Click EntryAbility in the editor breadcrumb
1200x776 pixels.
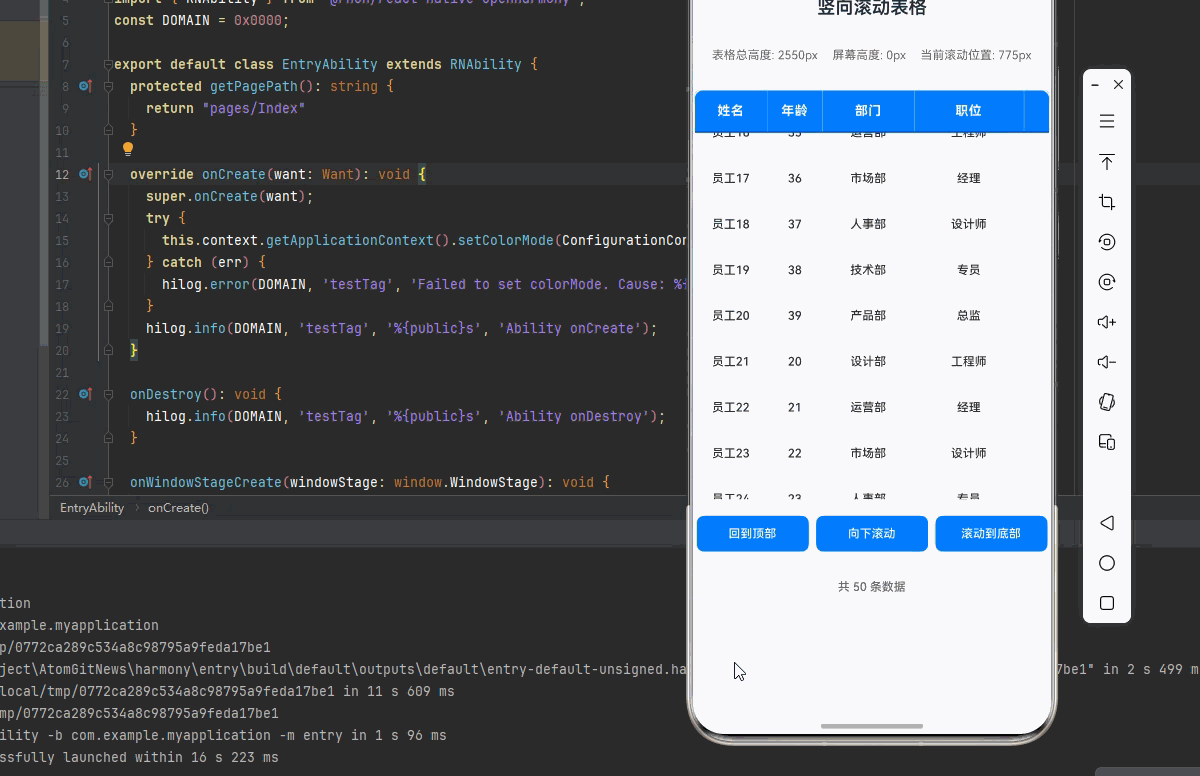click(x=92, y=508)
